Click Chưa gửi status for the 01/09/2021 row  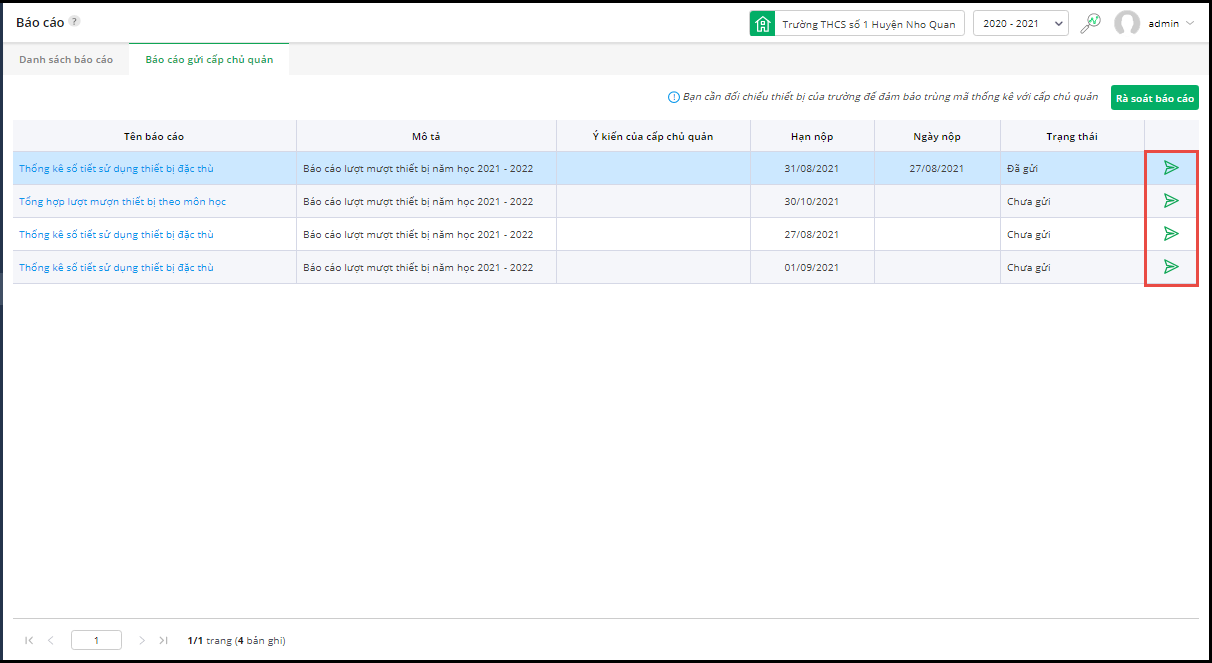(1028, 267)
